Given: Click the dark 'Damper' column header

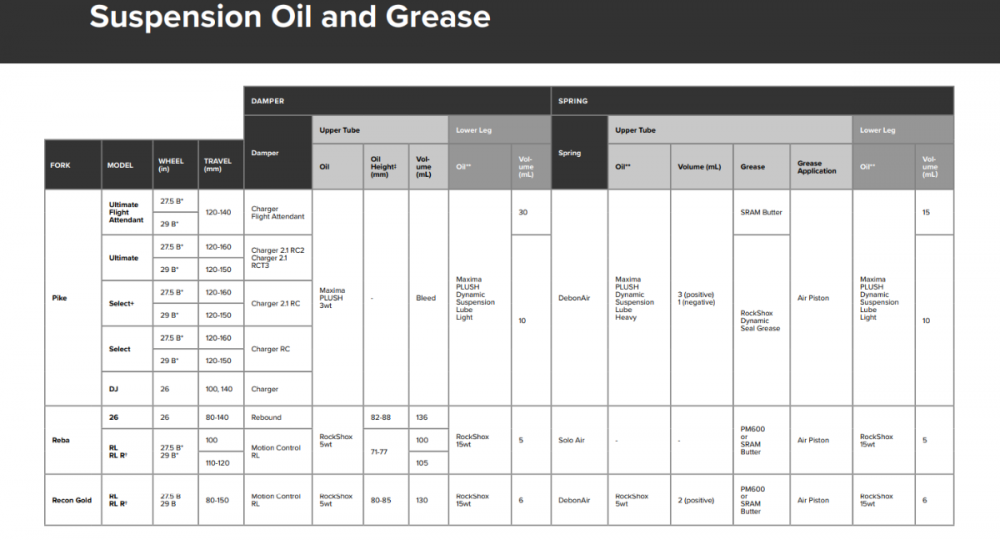Looking at the screenshot, I should coord(277,153).
